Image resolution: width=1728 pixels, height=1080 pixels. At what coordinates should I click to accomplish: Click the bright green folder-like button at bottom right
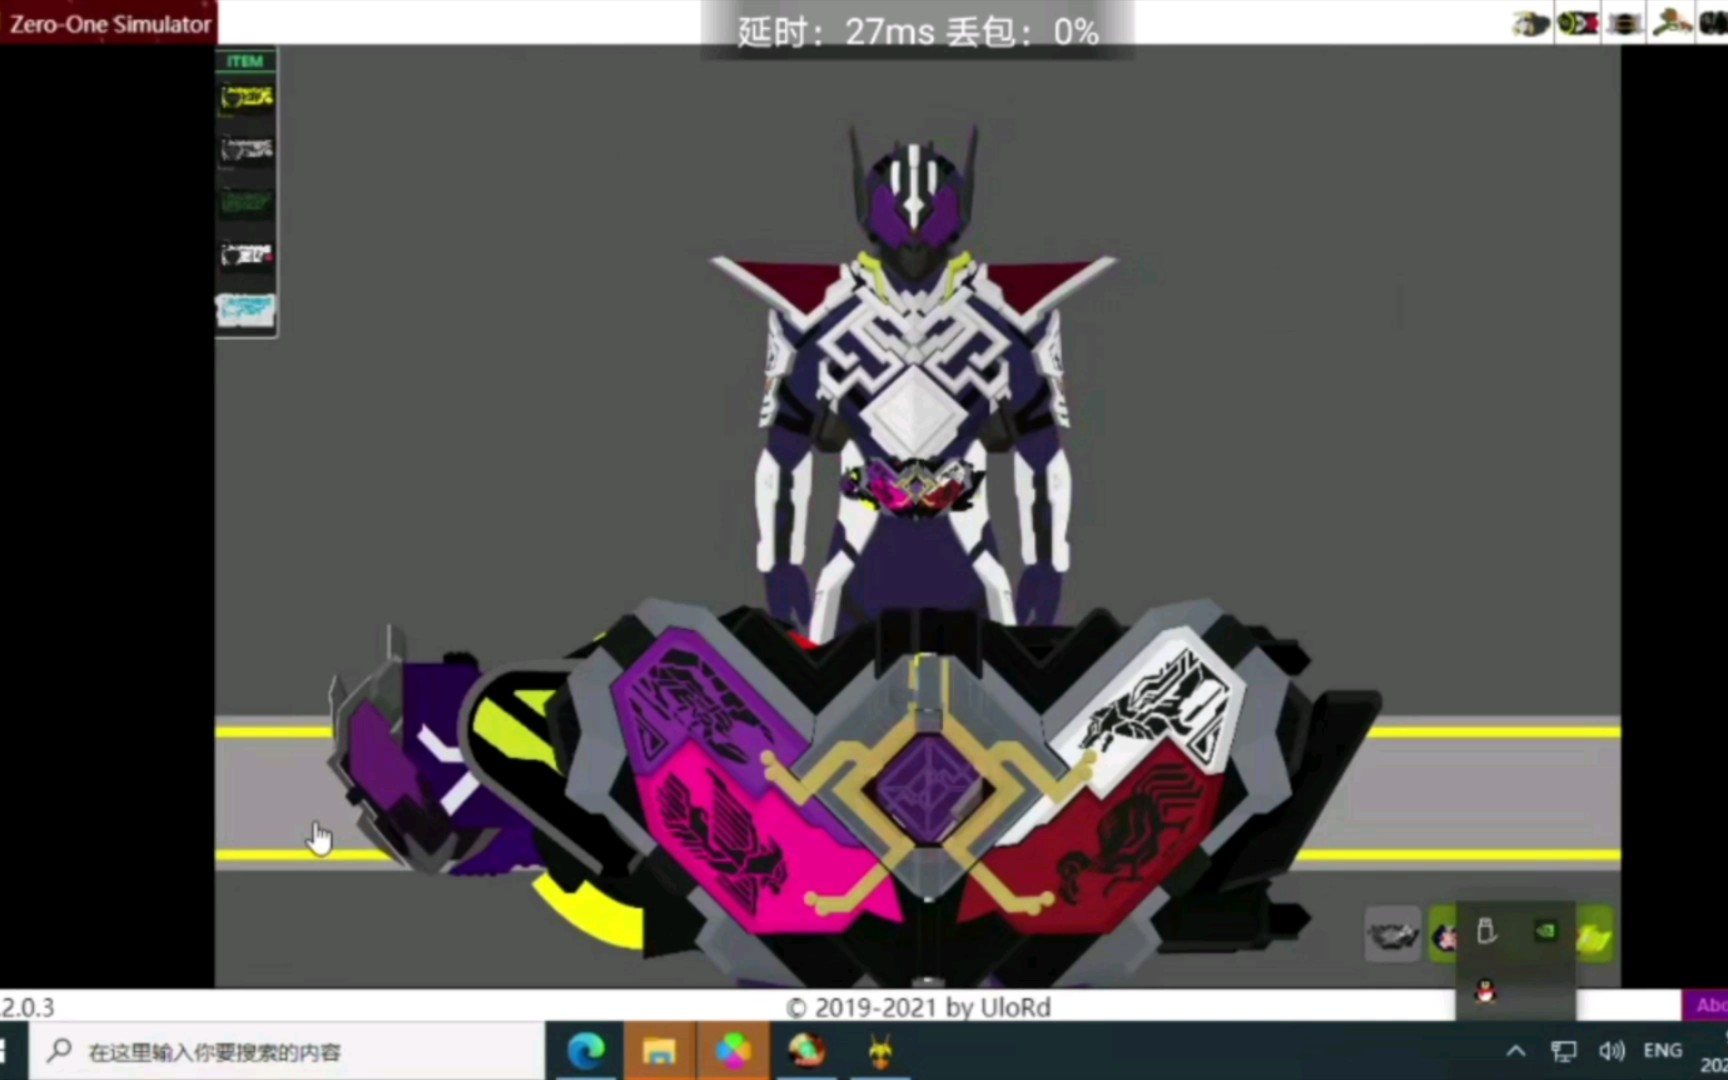pyautogui.click(x=1594, y=936)
